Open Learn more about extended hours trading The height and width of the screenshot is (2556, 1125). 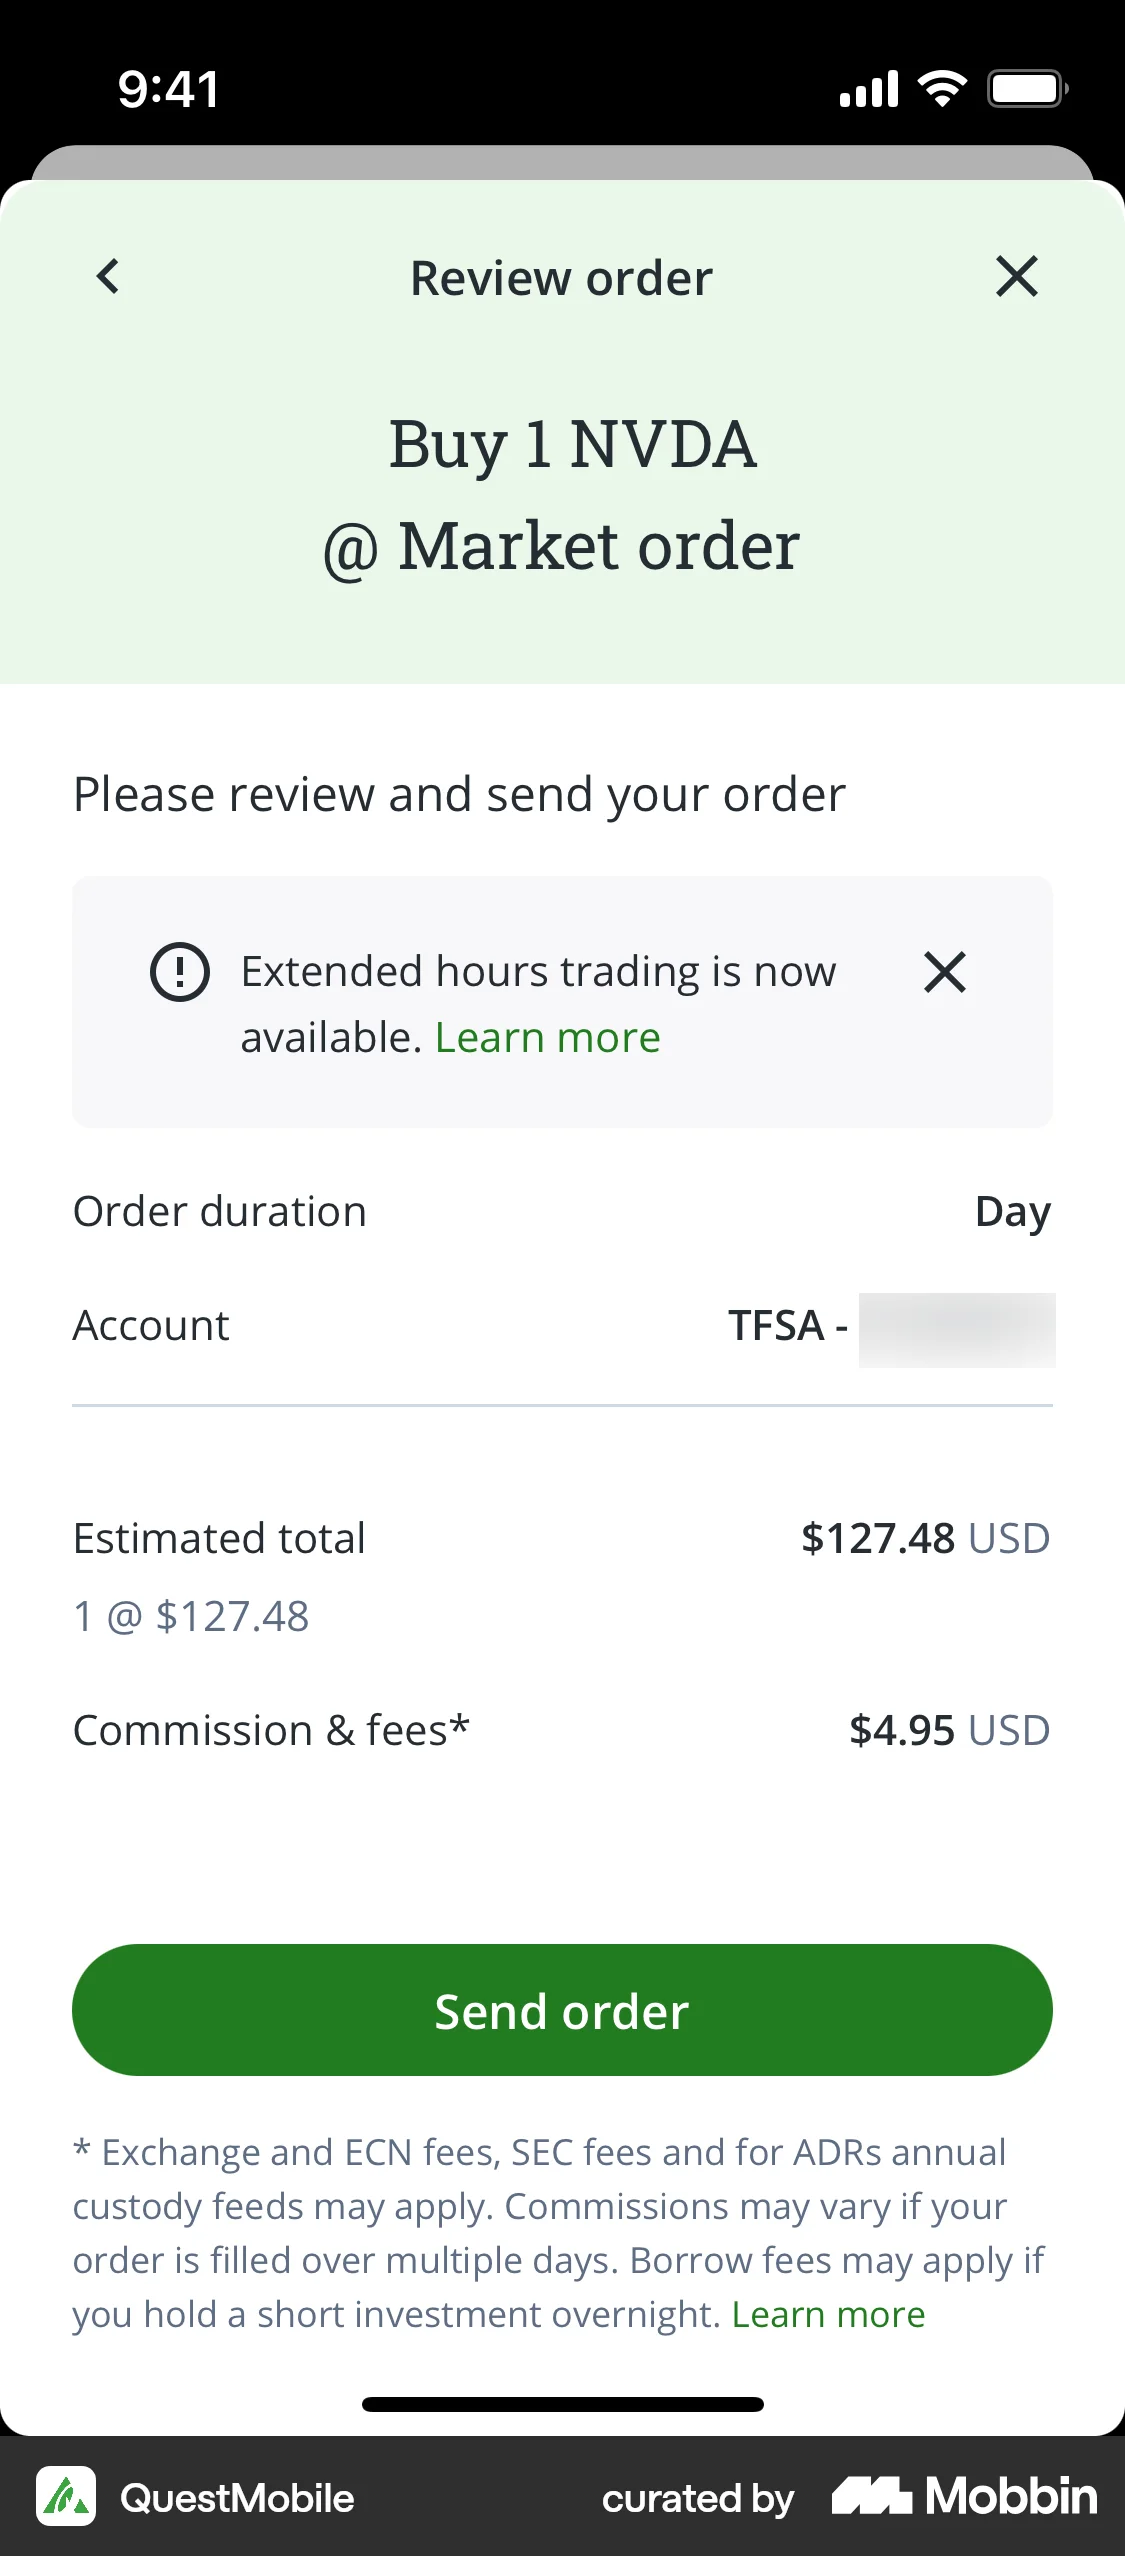(548, 1038)
